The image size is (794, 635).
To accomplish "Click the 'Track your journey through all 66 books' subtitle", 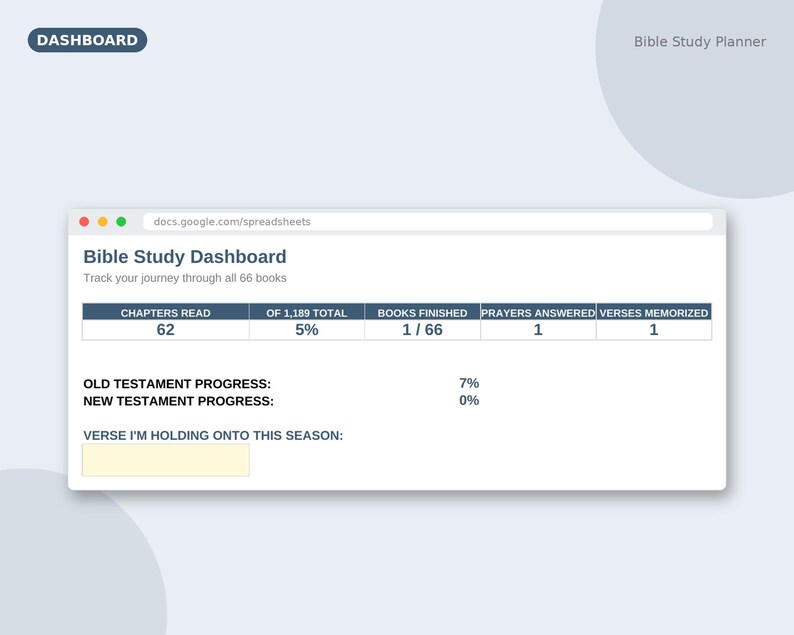I will [185, 278].
